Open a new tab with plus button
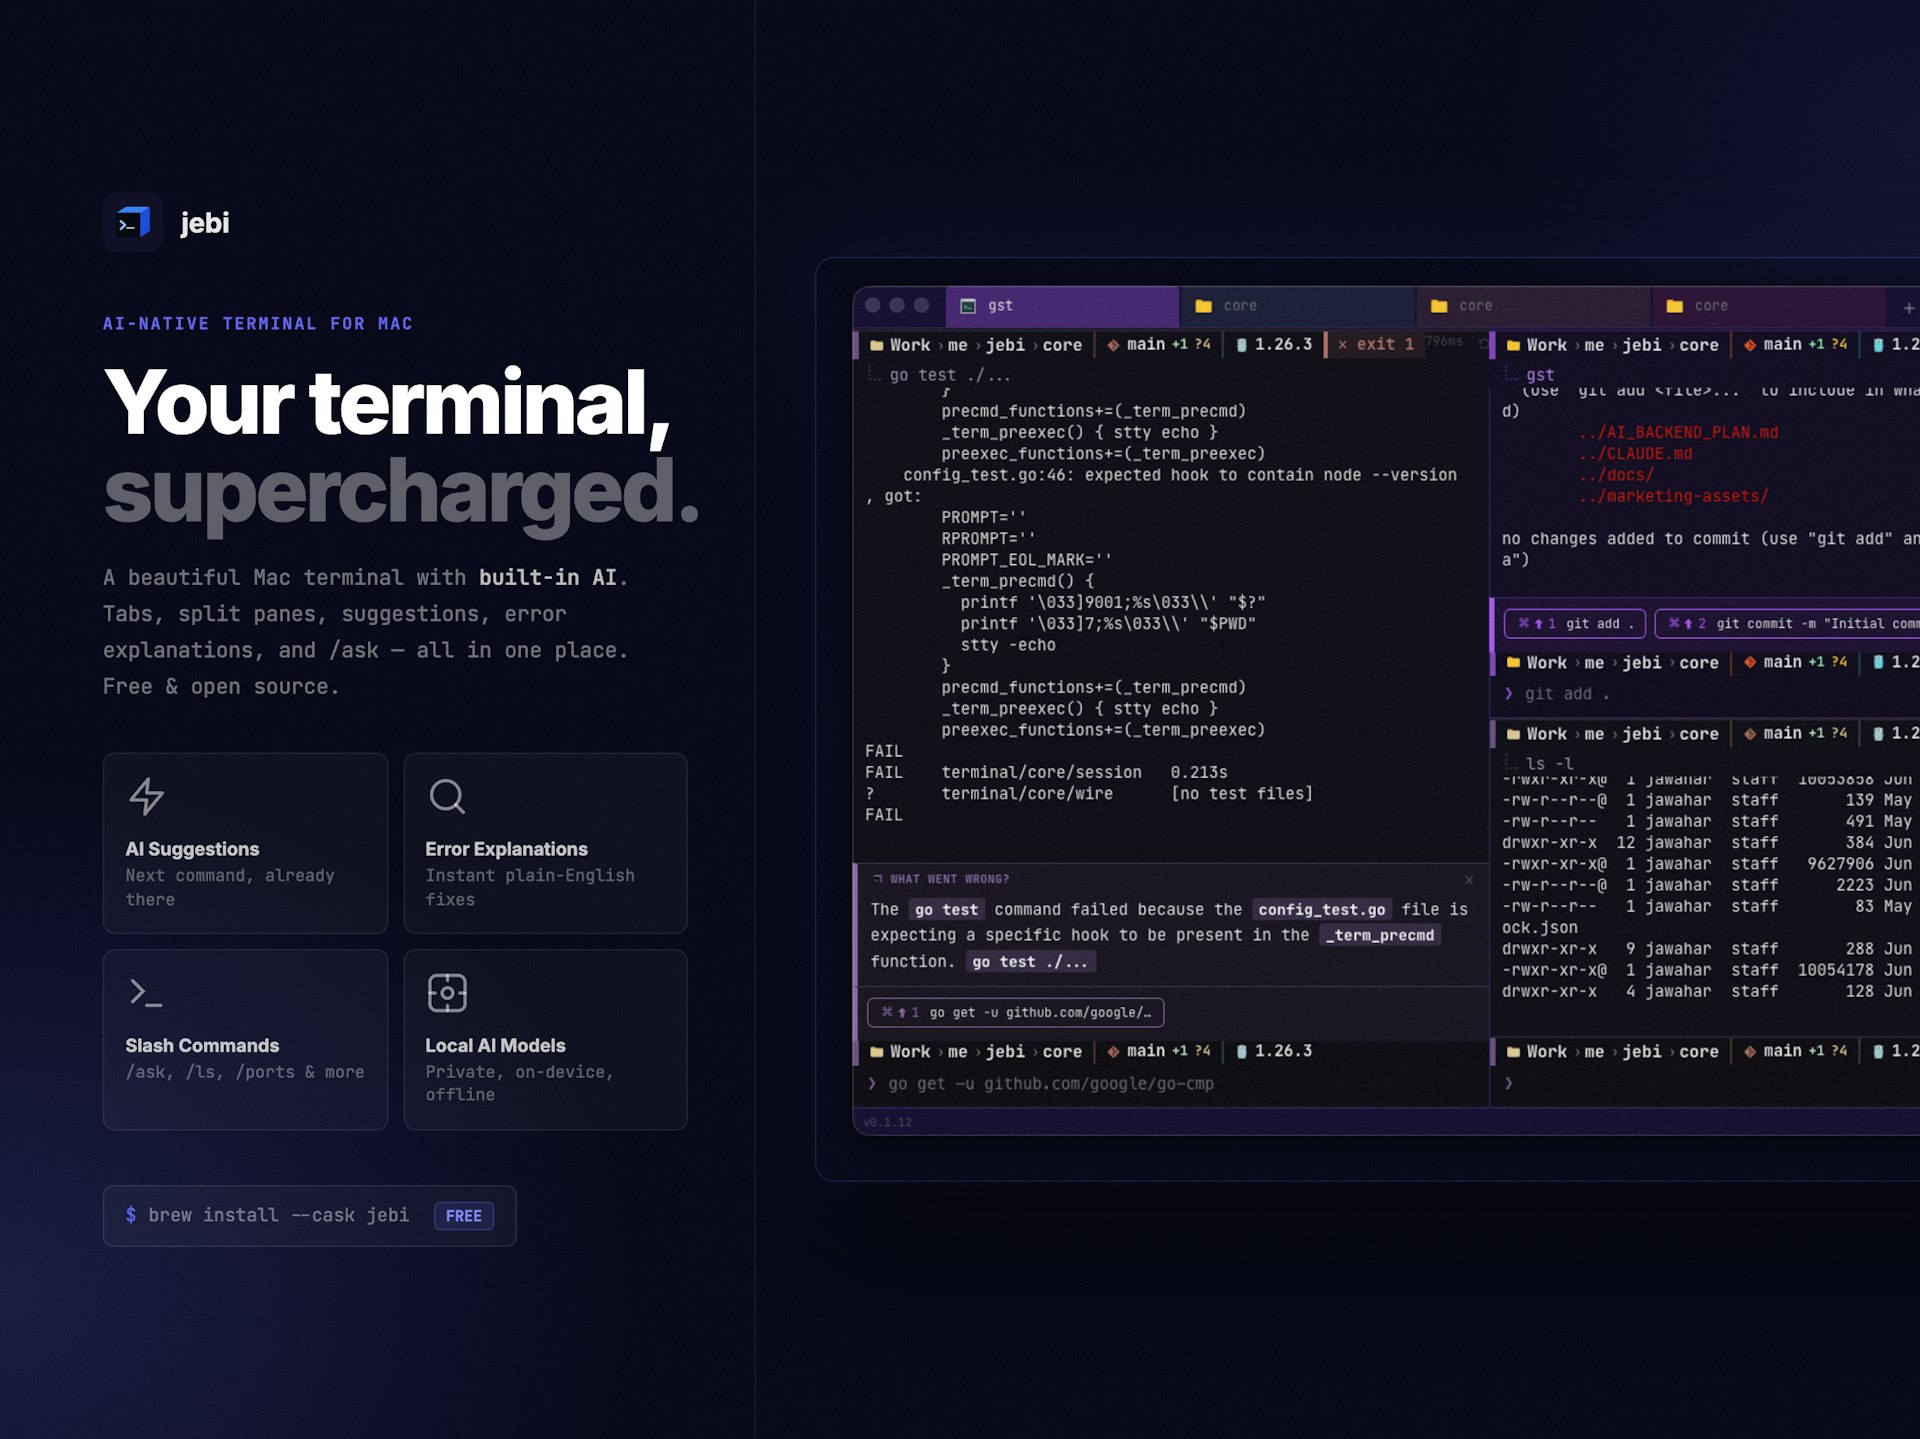This screenshot has height=1439, width=1920. pyautogui.click(x=1908, y=308)
